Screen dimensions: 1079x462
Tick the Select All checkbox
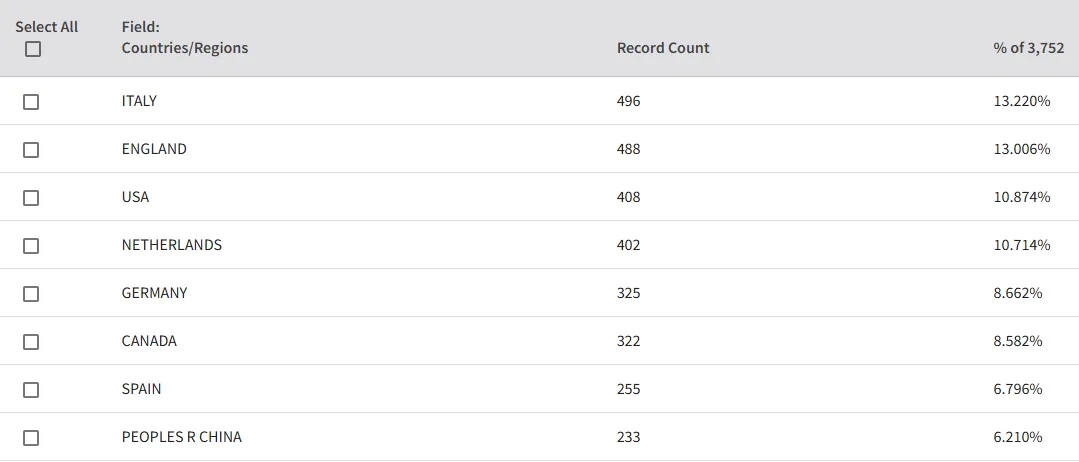pos(32,50)
